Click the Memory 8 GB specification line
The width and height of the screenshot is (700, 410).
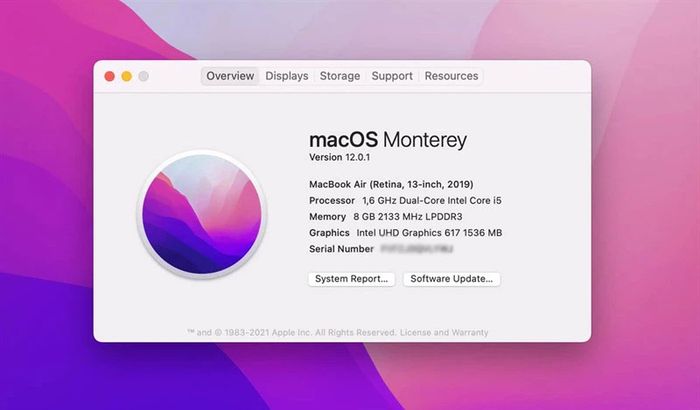tap(386, 217)
